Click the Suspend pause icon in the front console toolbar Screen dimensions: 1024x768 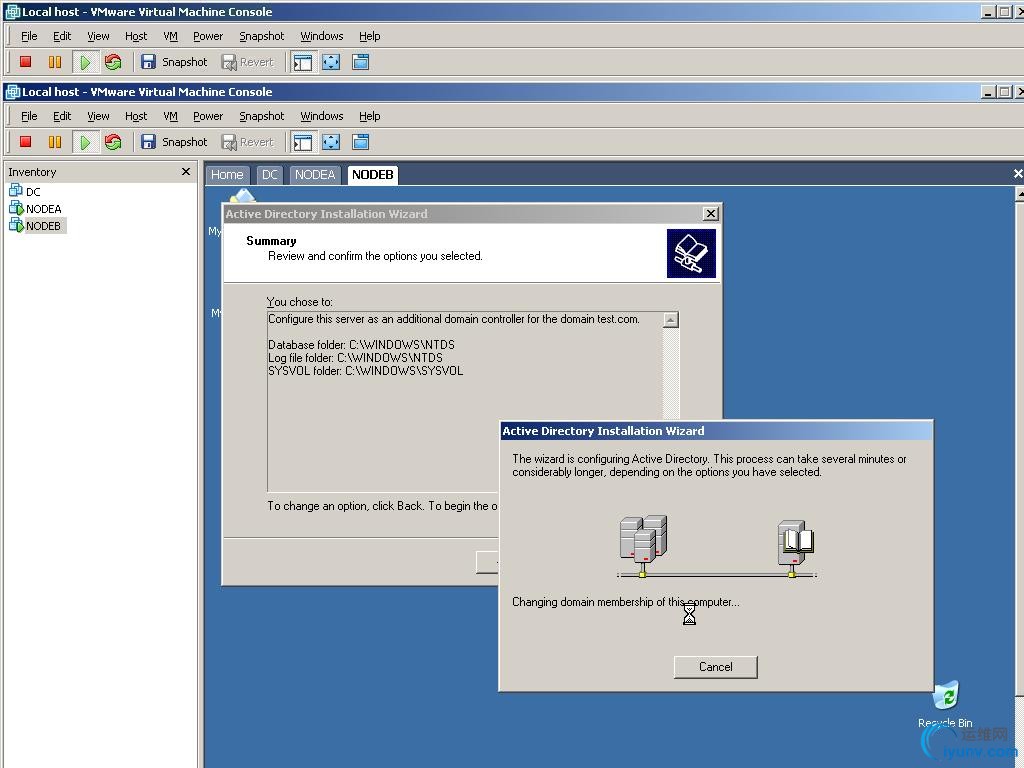tap(55, 142)
